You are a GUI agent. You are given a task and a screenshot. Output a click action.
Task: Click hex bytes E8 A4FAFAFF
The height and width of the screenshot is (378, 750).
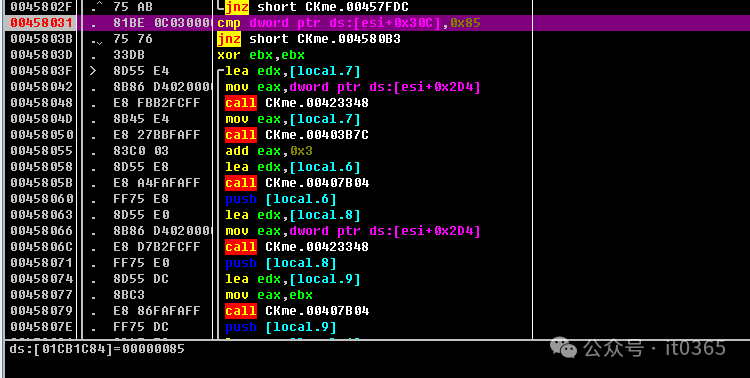[x=156, y=183]
